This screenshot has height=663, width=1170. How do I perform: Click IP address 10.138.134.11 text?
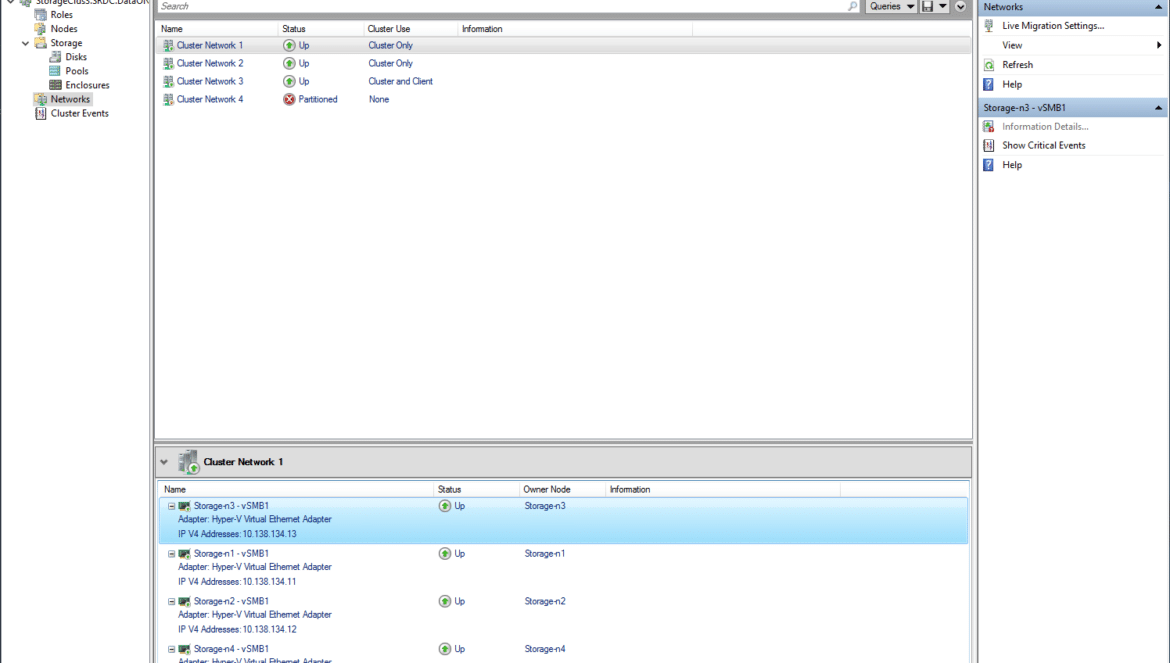(x=269, y=582)
